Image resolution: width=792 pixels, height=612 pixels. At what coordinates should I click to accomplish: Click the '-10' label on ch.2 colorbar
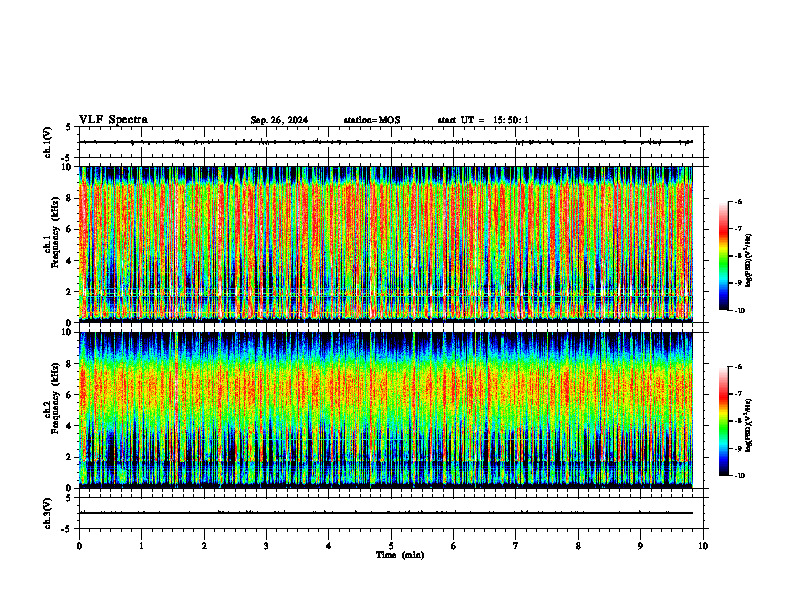pos(739,476)
